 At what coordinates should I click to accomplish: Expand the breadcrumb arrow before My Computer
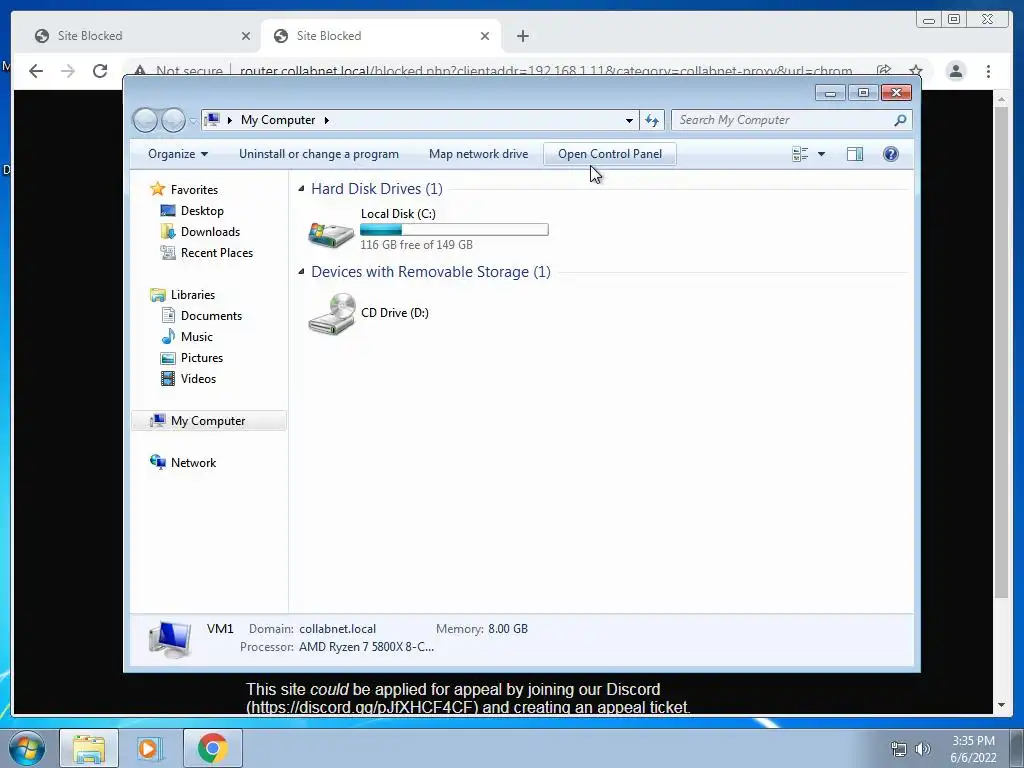point(230,120)
